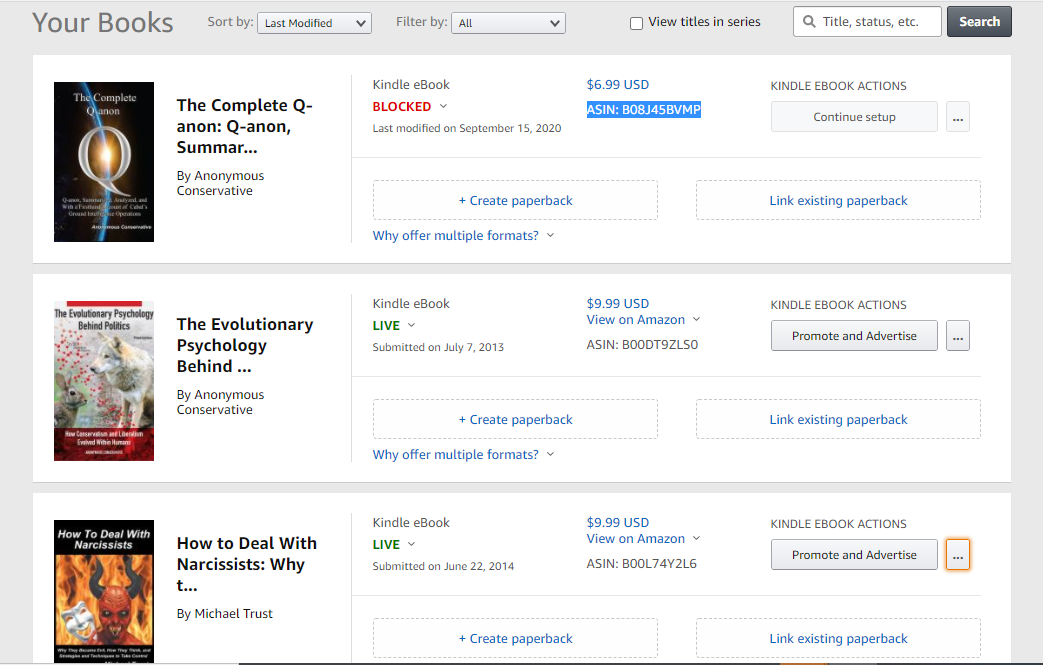Link existing paperback for The Complete Q-anon
This screenshot has height=665, width=1043.
coord(838,200)
